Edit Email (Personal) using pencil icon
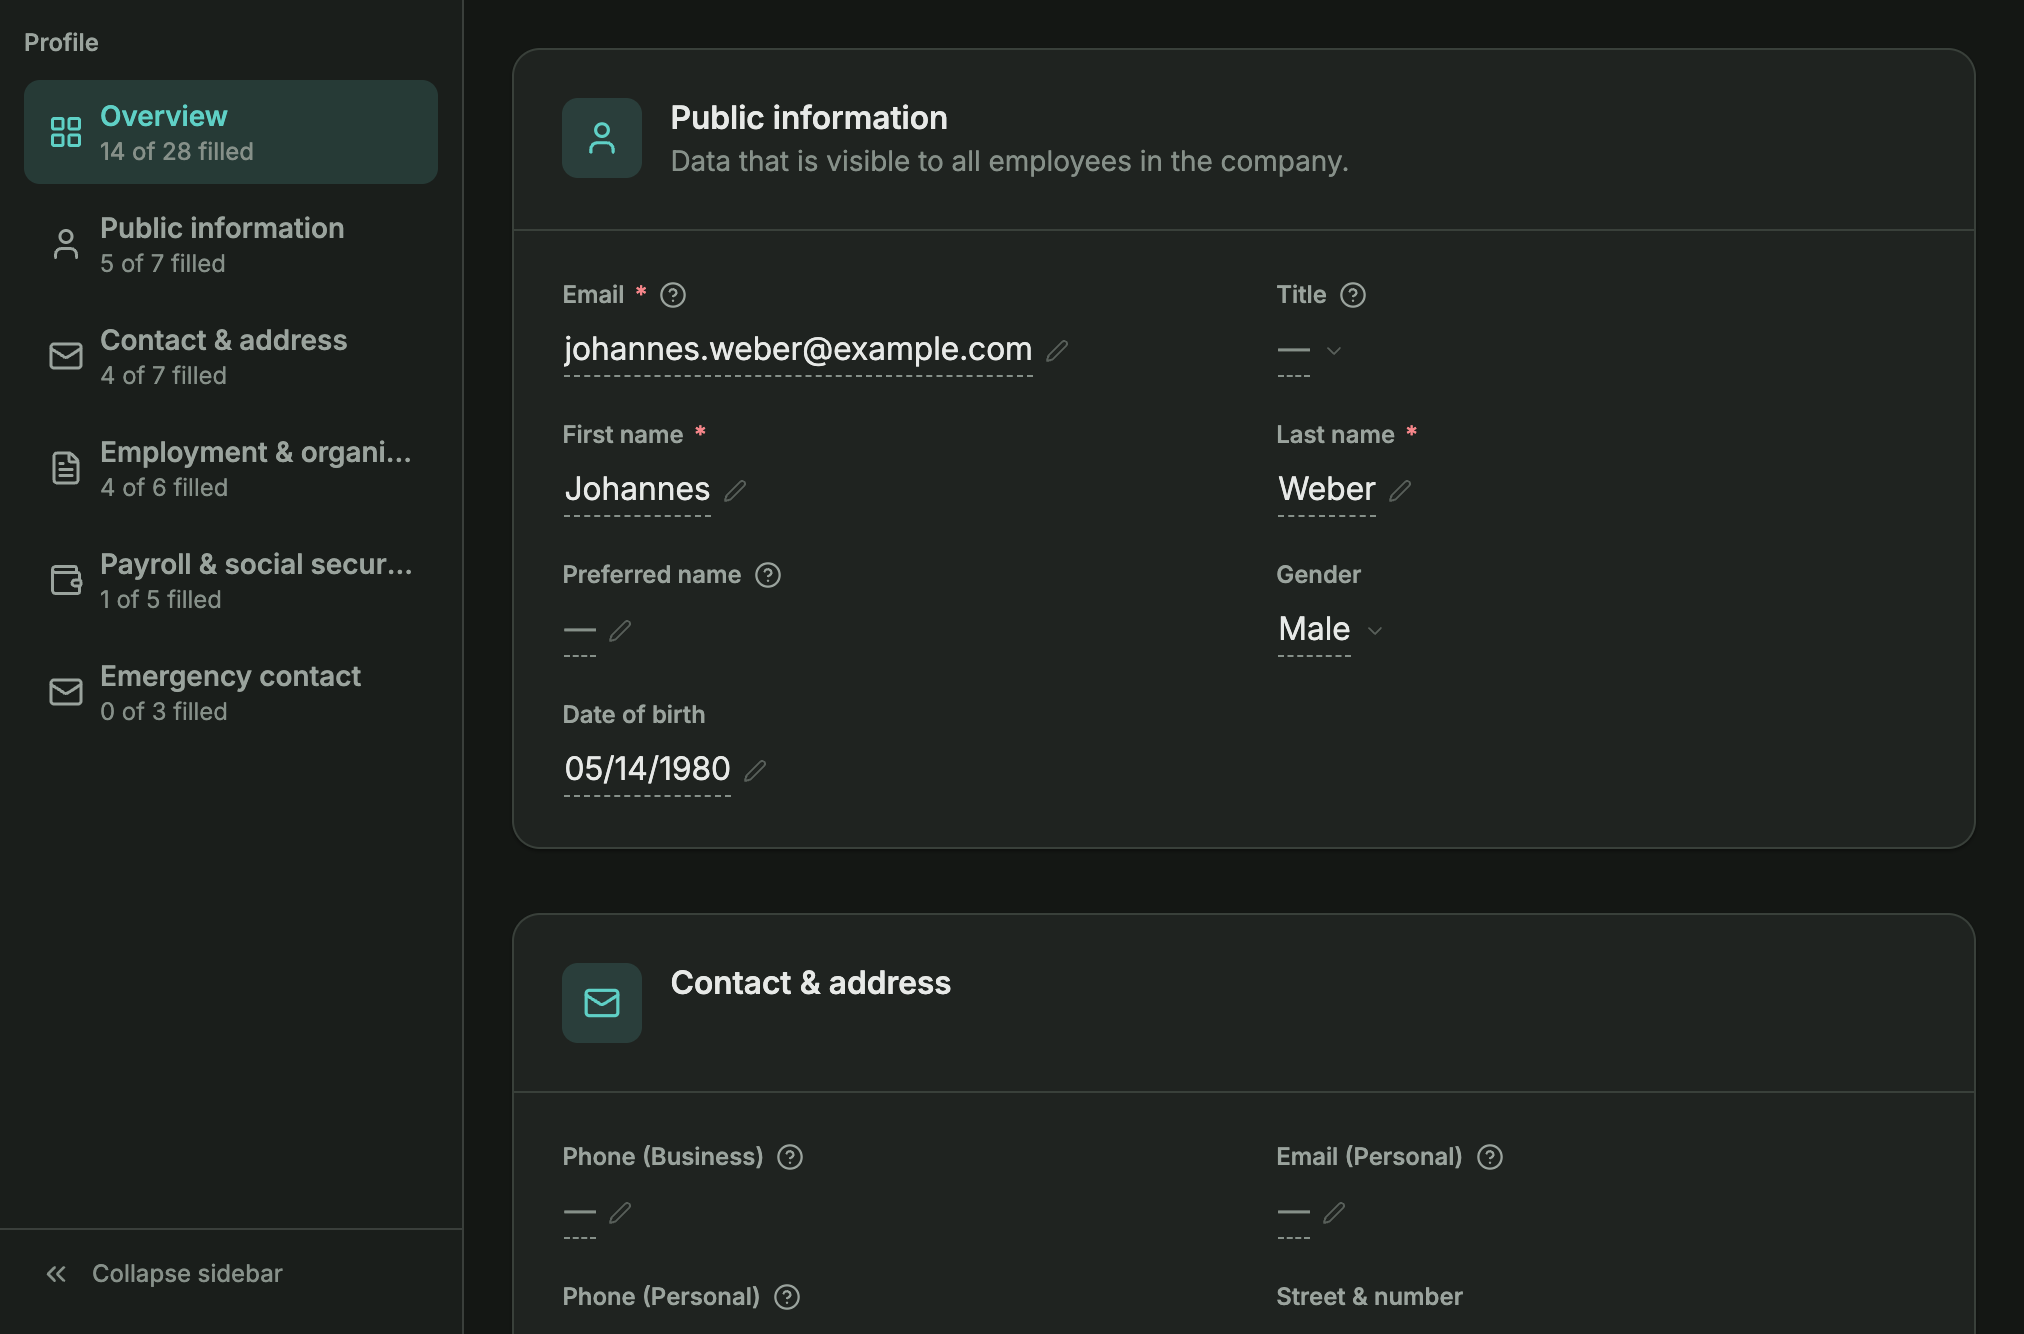The height and width of the screenshot is (1334, 2024). 1334,1213
